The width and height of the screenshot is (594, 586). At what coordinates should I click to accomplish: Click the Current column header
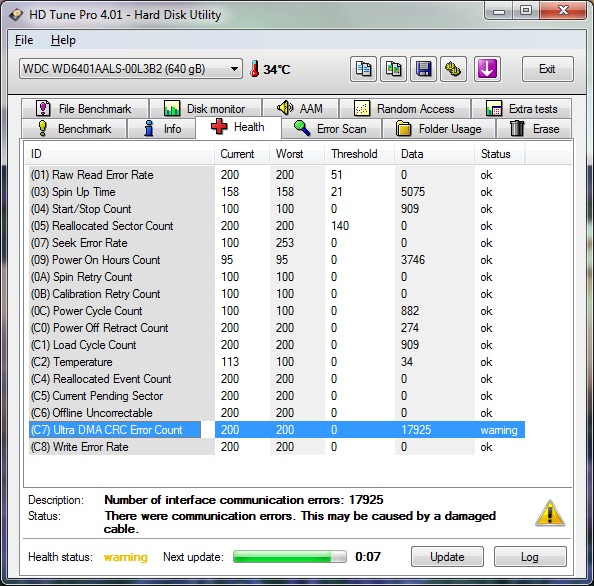[242, 154]
